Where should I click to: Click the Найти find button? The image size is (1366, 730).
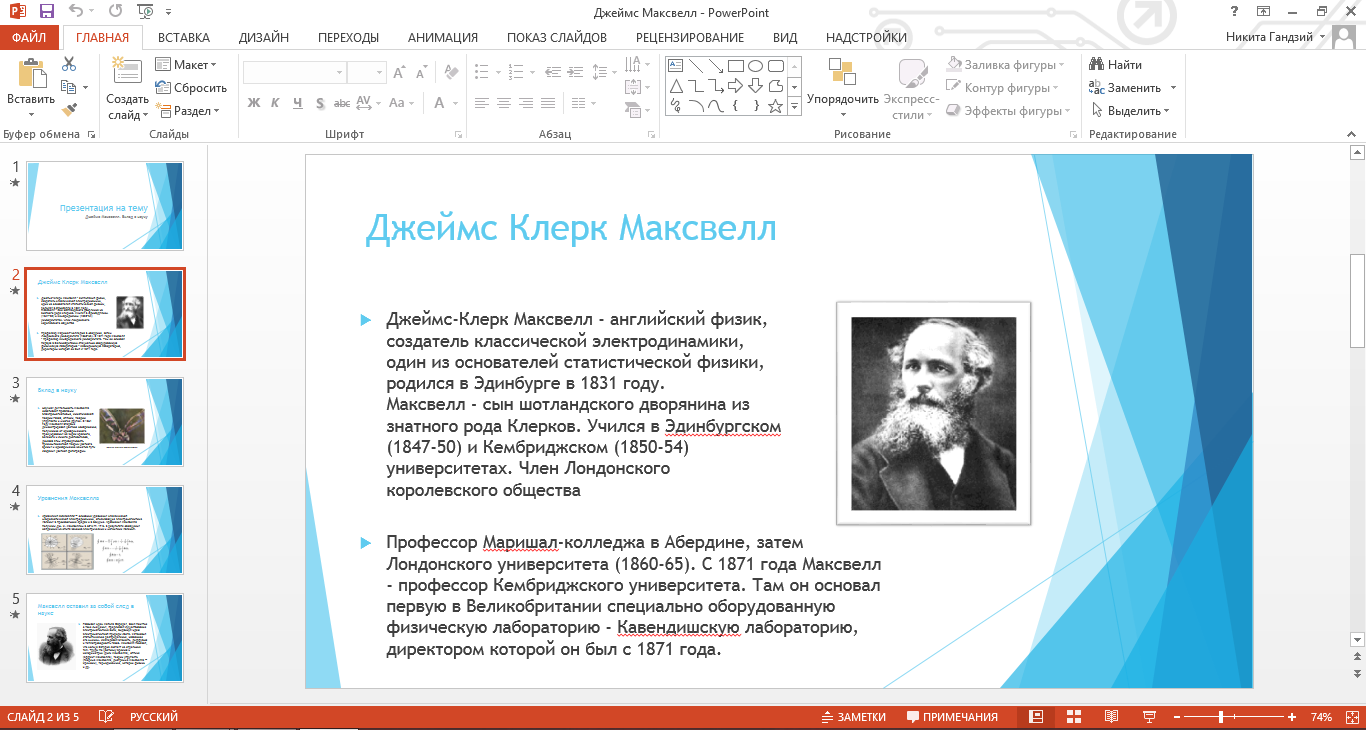[x=1117, y=65]
